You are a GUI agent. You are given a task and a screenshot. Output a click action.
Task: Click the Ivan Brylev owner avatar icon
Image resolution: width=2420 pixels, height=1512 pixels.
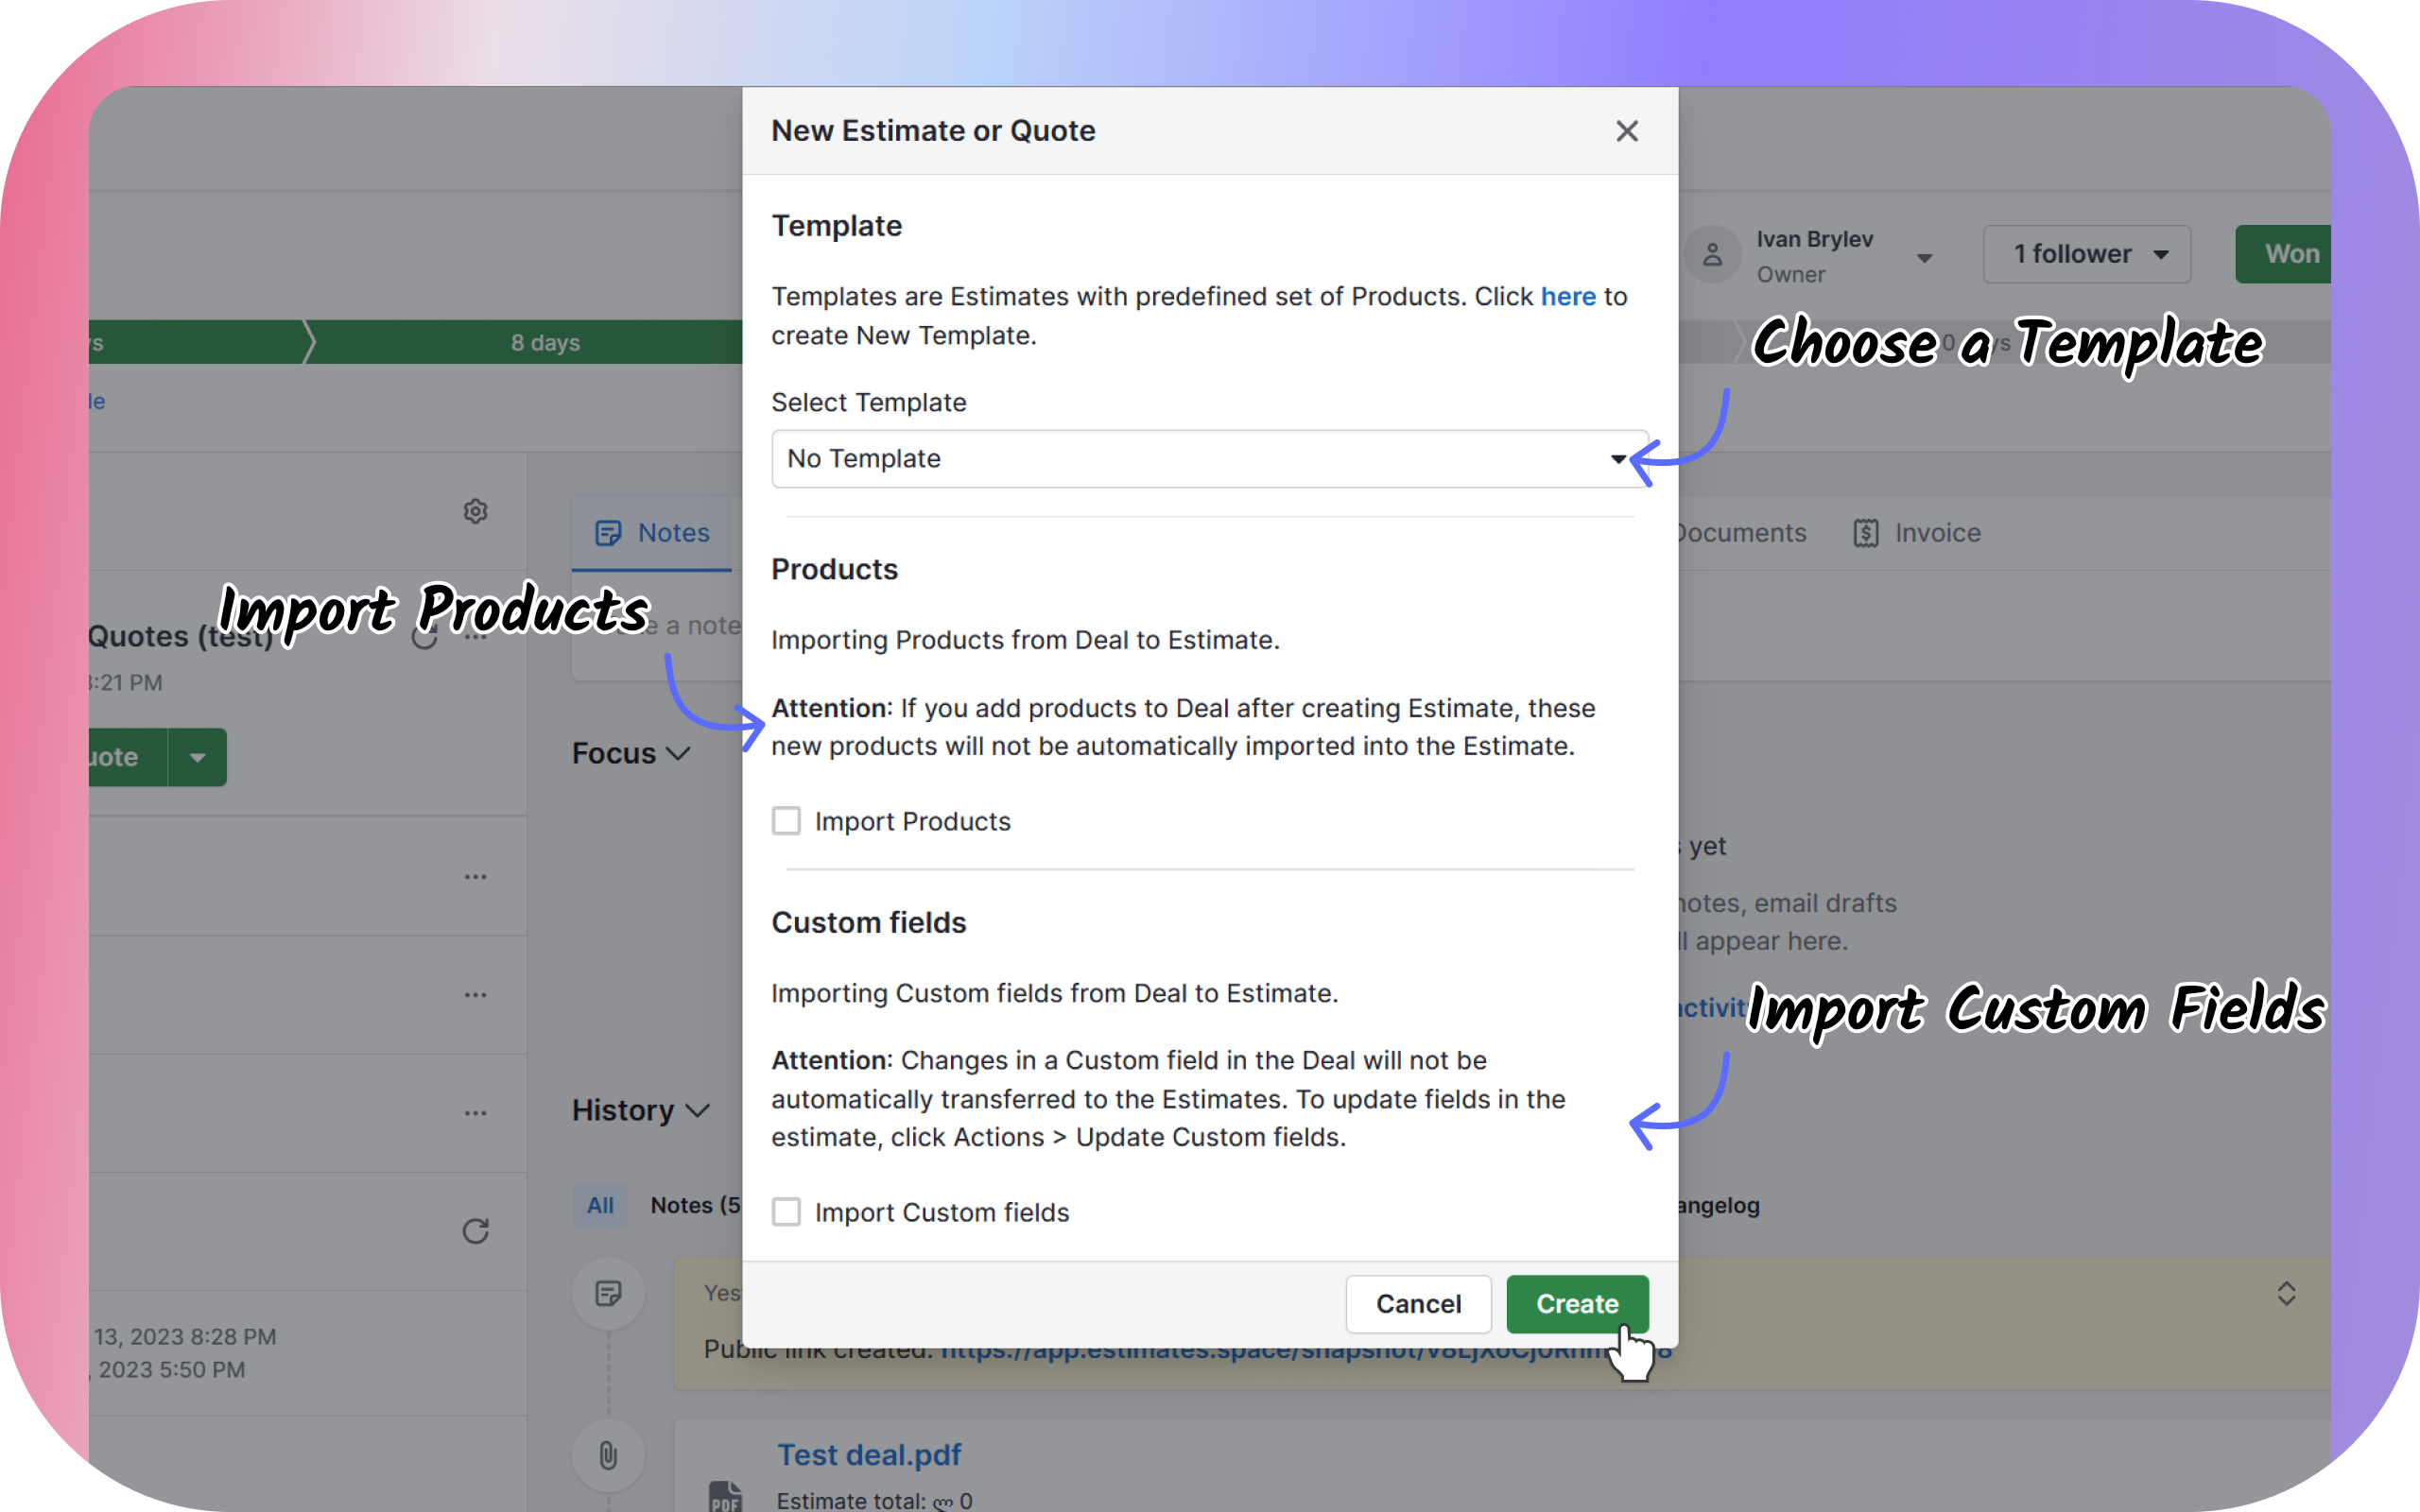[1712, 255]
